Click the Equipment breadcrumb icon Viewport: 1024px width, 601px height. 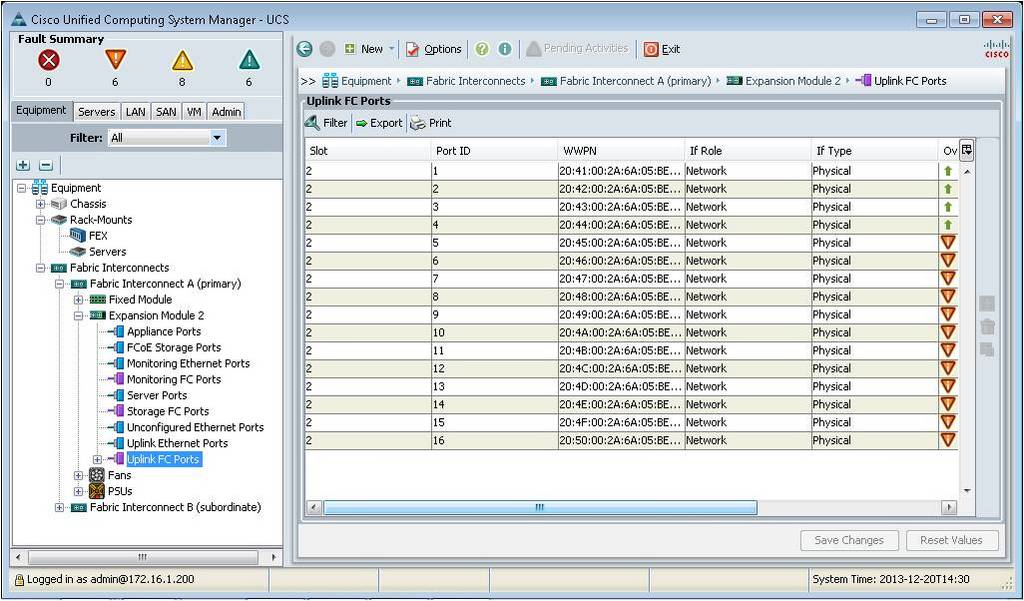(x=330, y=81)
